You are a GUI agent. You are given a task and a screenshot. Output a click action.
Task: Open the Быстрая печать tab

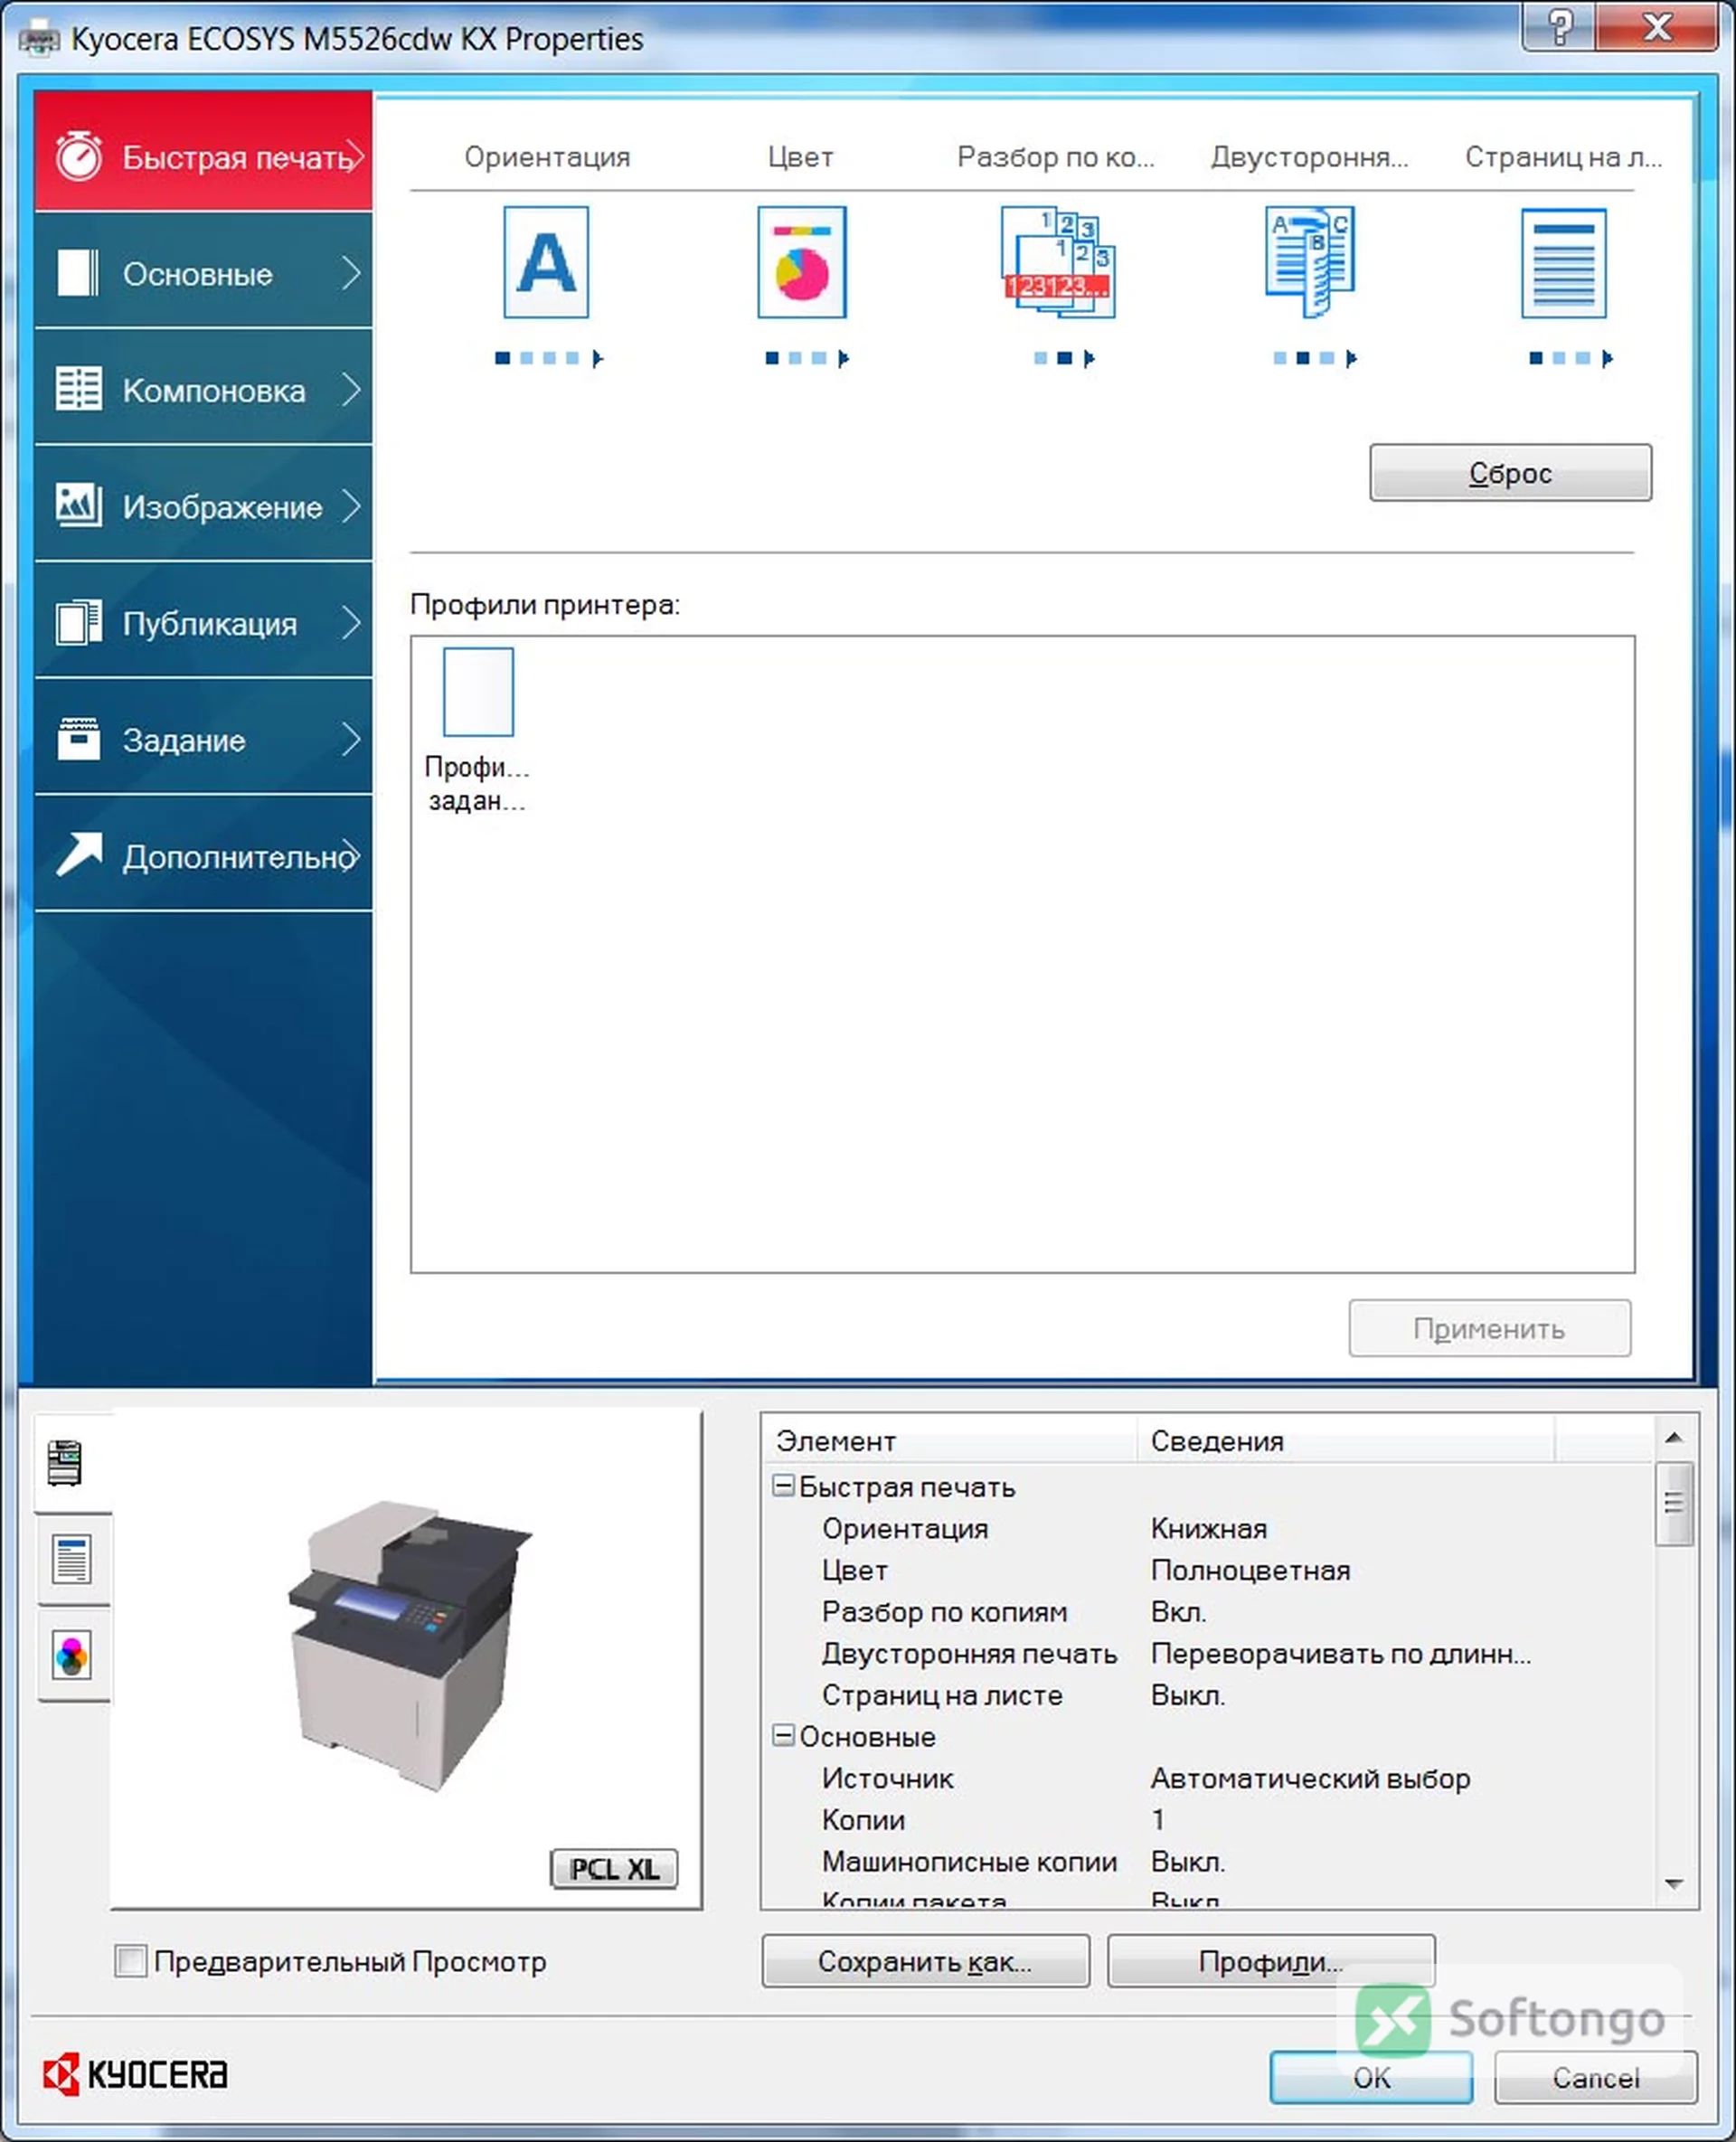[203, 151]
